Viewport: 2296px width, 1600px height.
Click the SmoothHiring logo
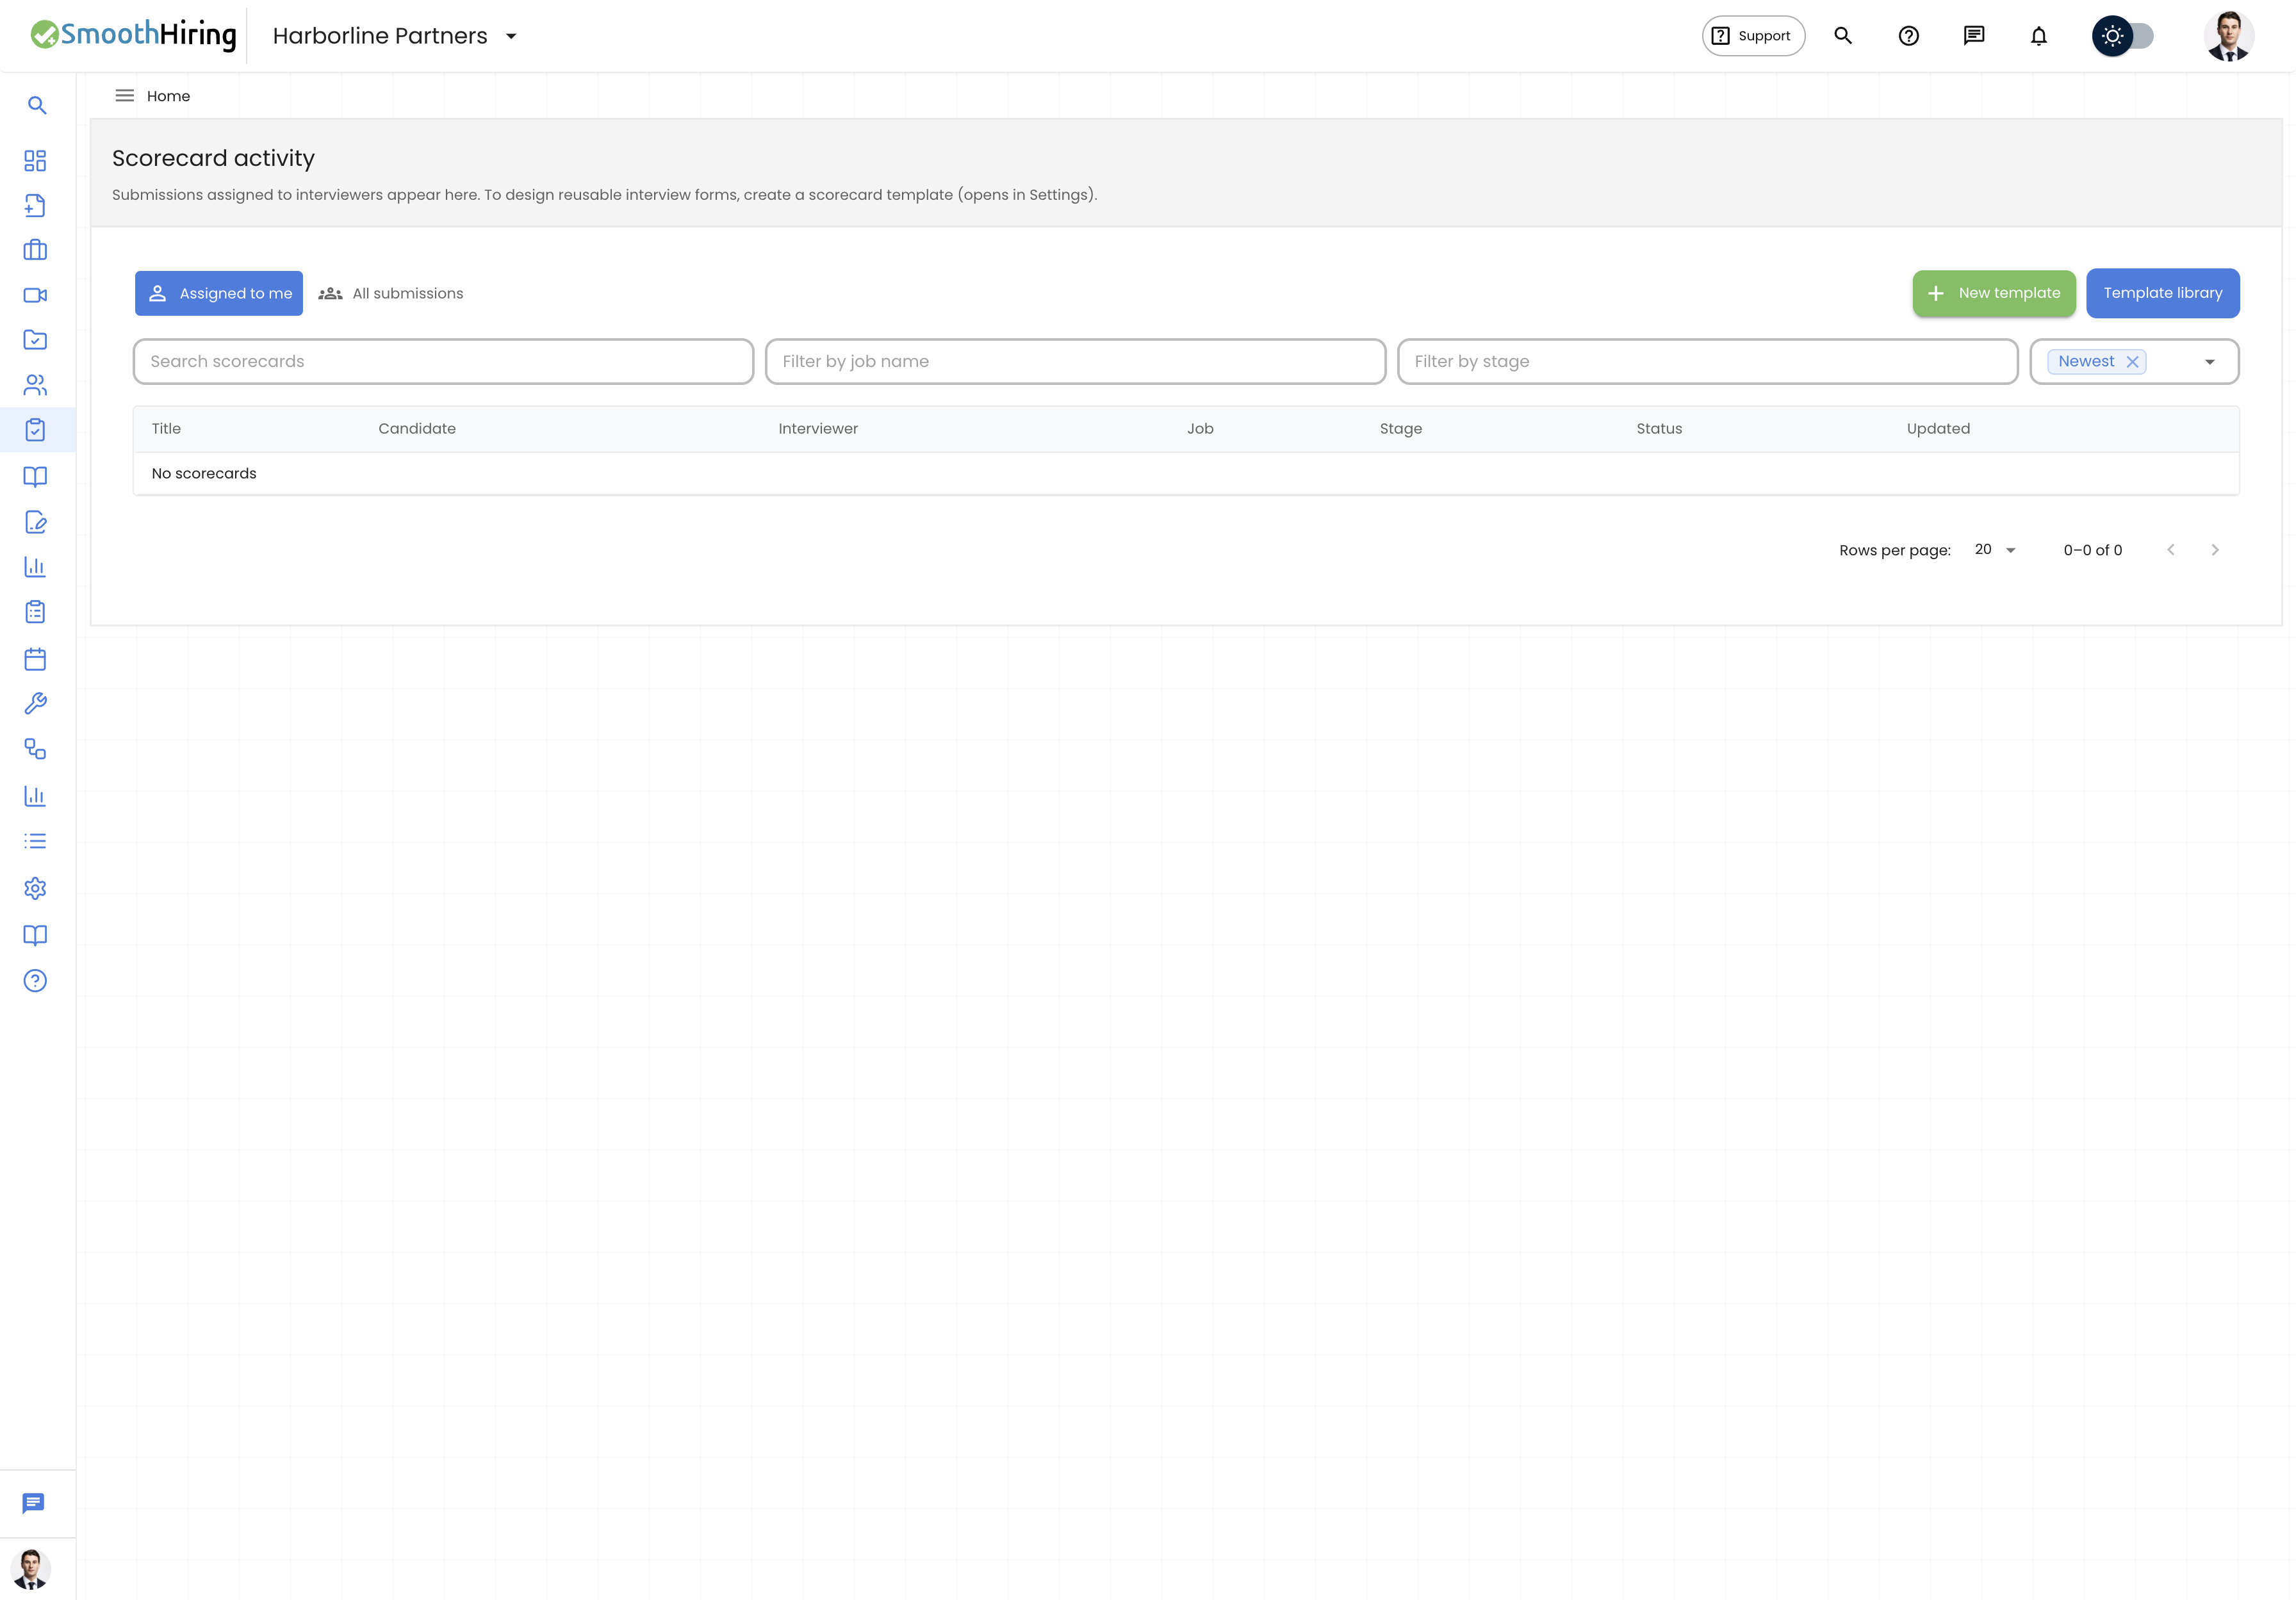[x=133, y=35]
